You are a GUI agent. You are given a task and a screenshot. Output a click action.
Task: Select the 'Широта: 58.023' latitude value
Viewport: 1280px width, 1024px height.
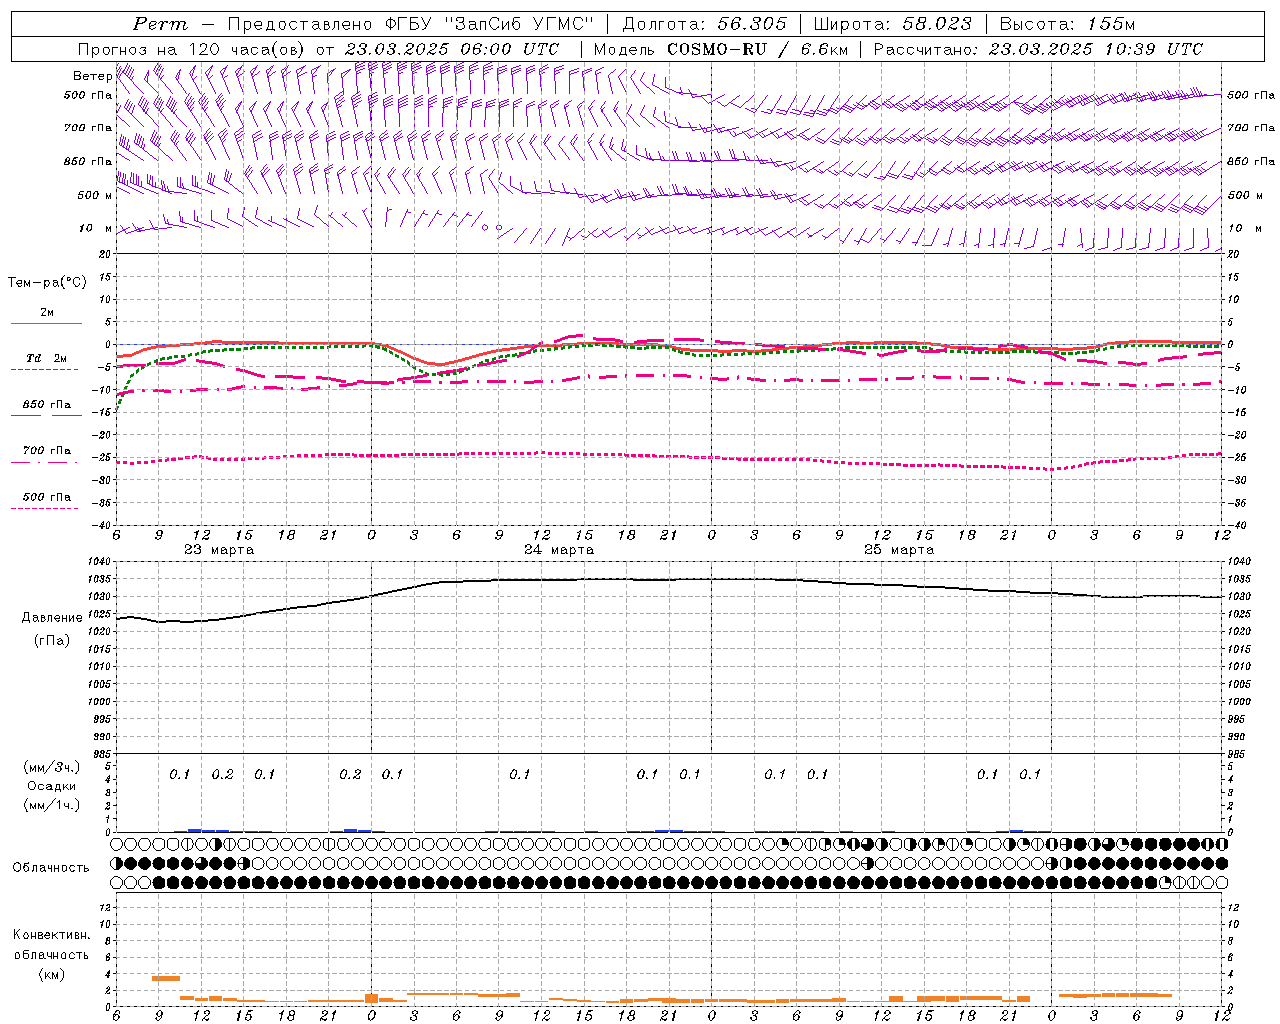(x=892, y=24)
